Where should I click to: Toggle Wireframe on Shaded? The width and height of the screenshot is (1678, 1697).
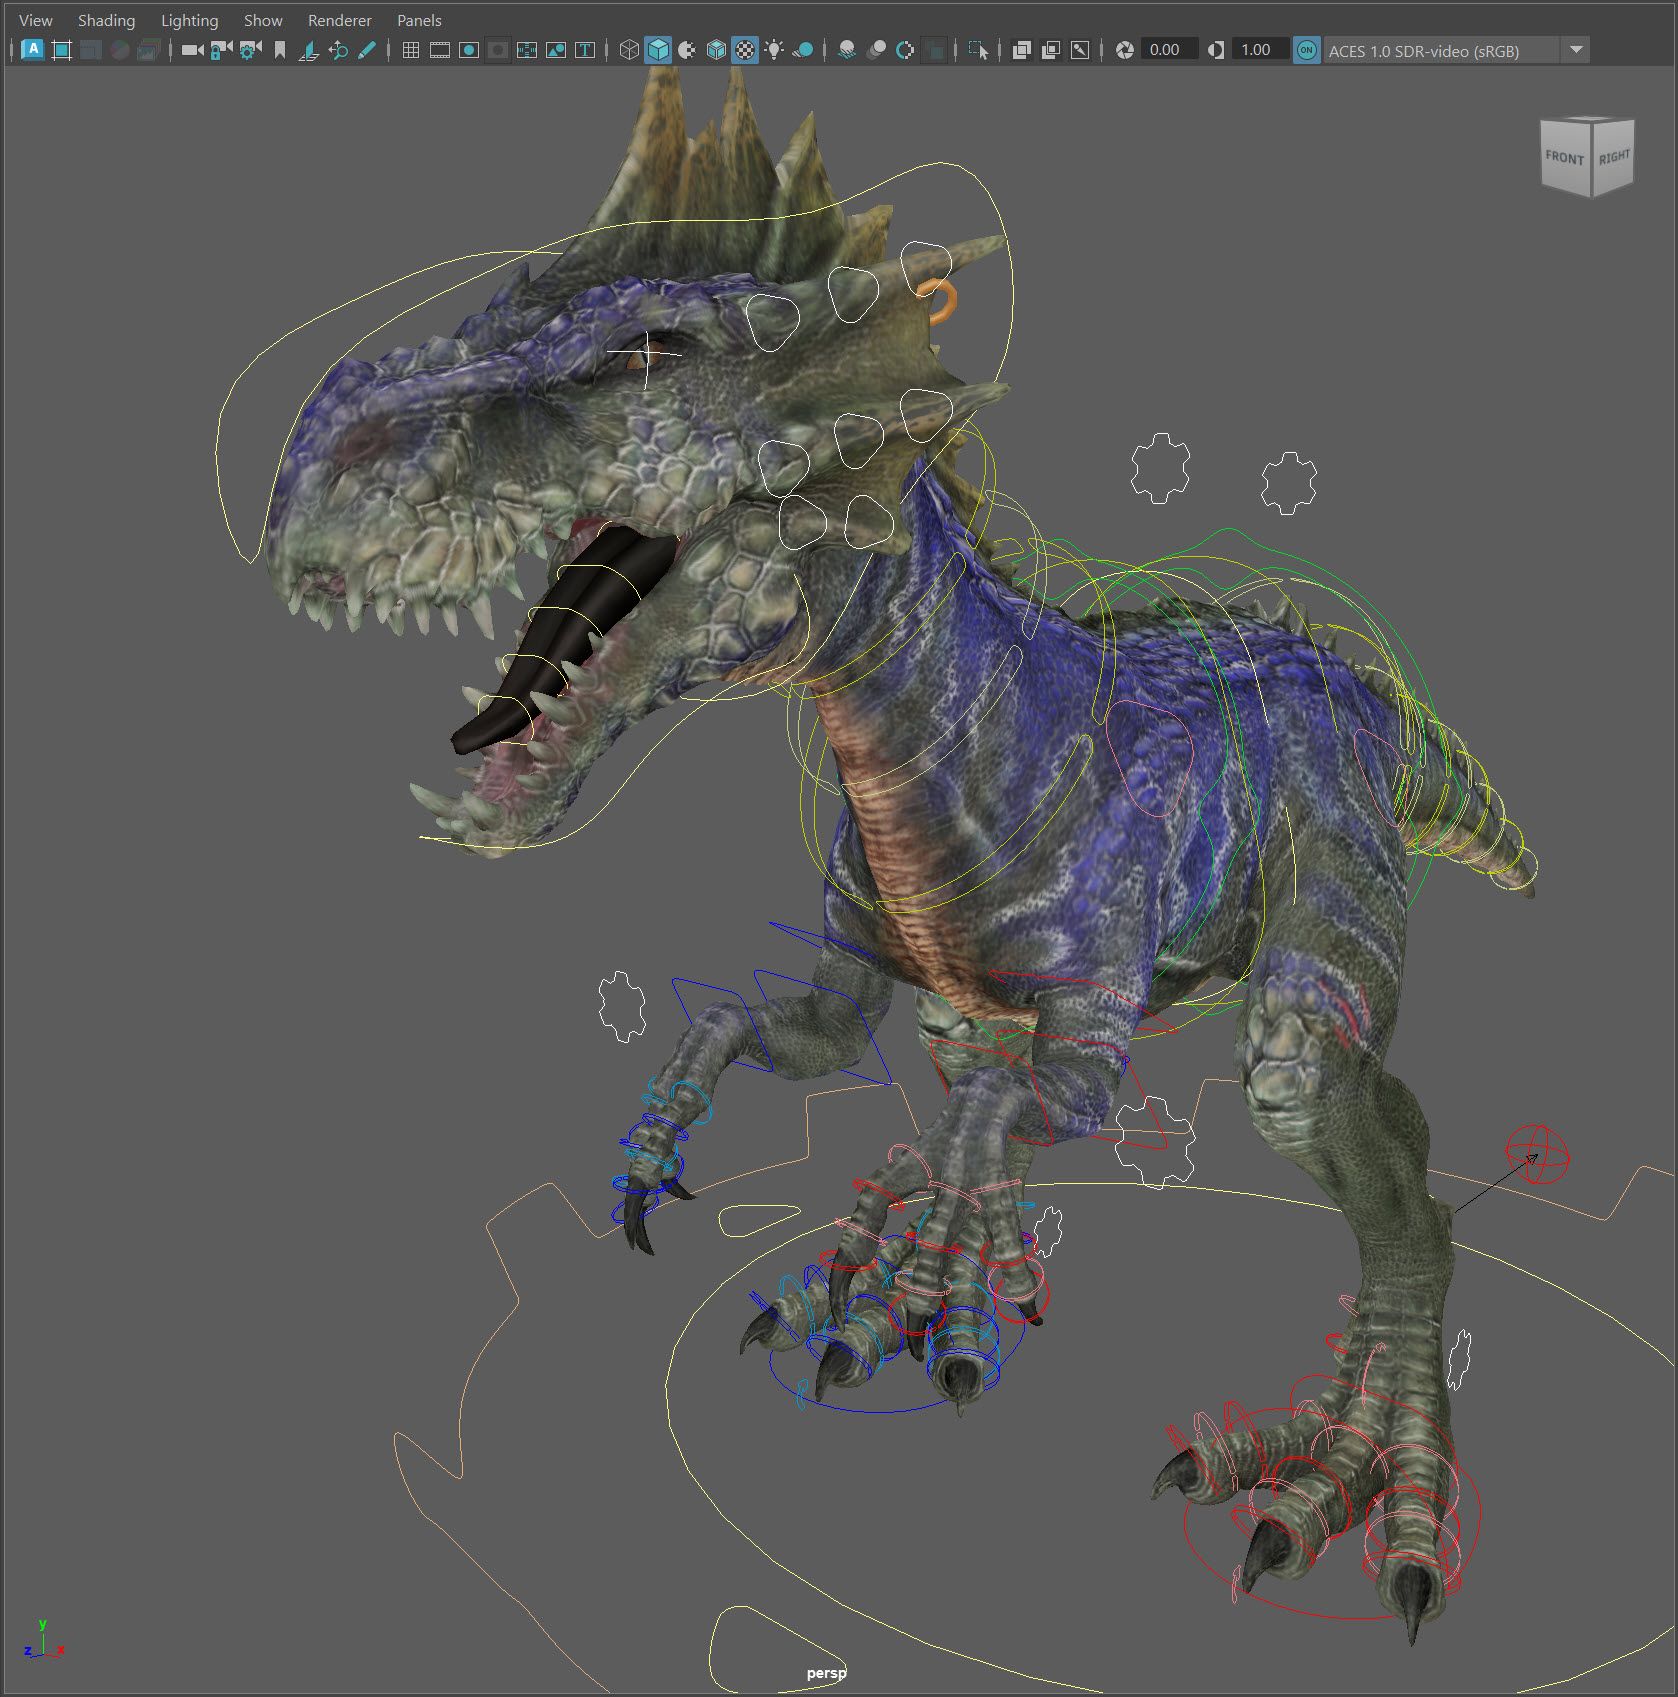(x=716, y=49)
